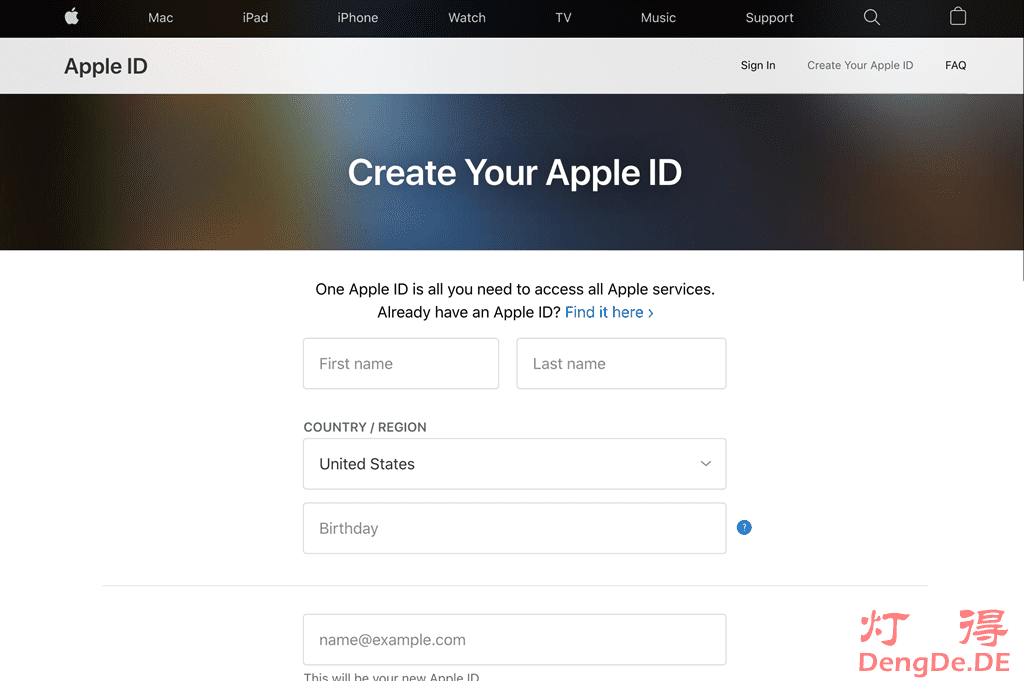Image resolution: width=1024 pixels, height=681 pixels.
Task: Navigate to the Watch page
Action: tap(466, 18)
